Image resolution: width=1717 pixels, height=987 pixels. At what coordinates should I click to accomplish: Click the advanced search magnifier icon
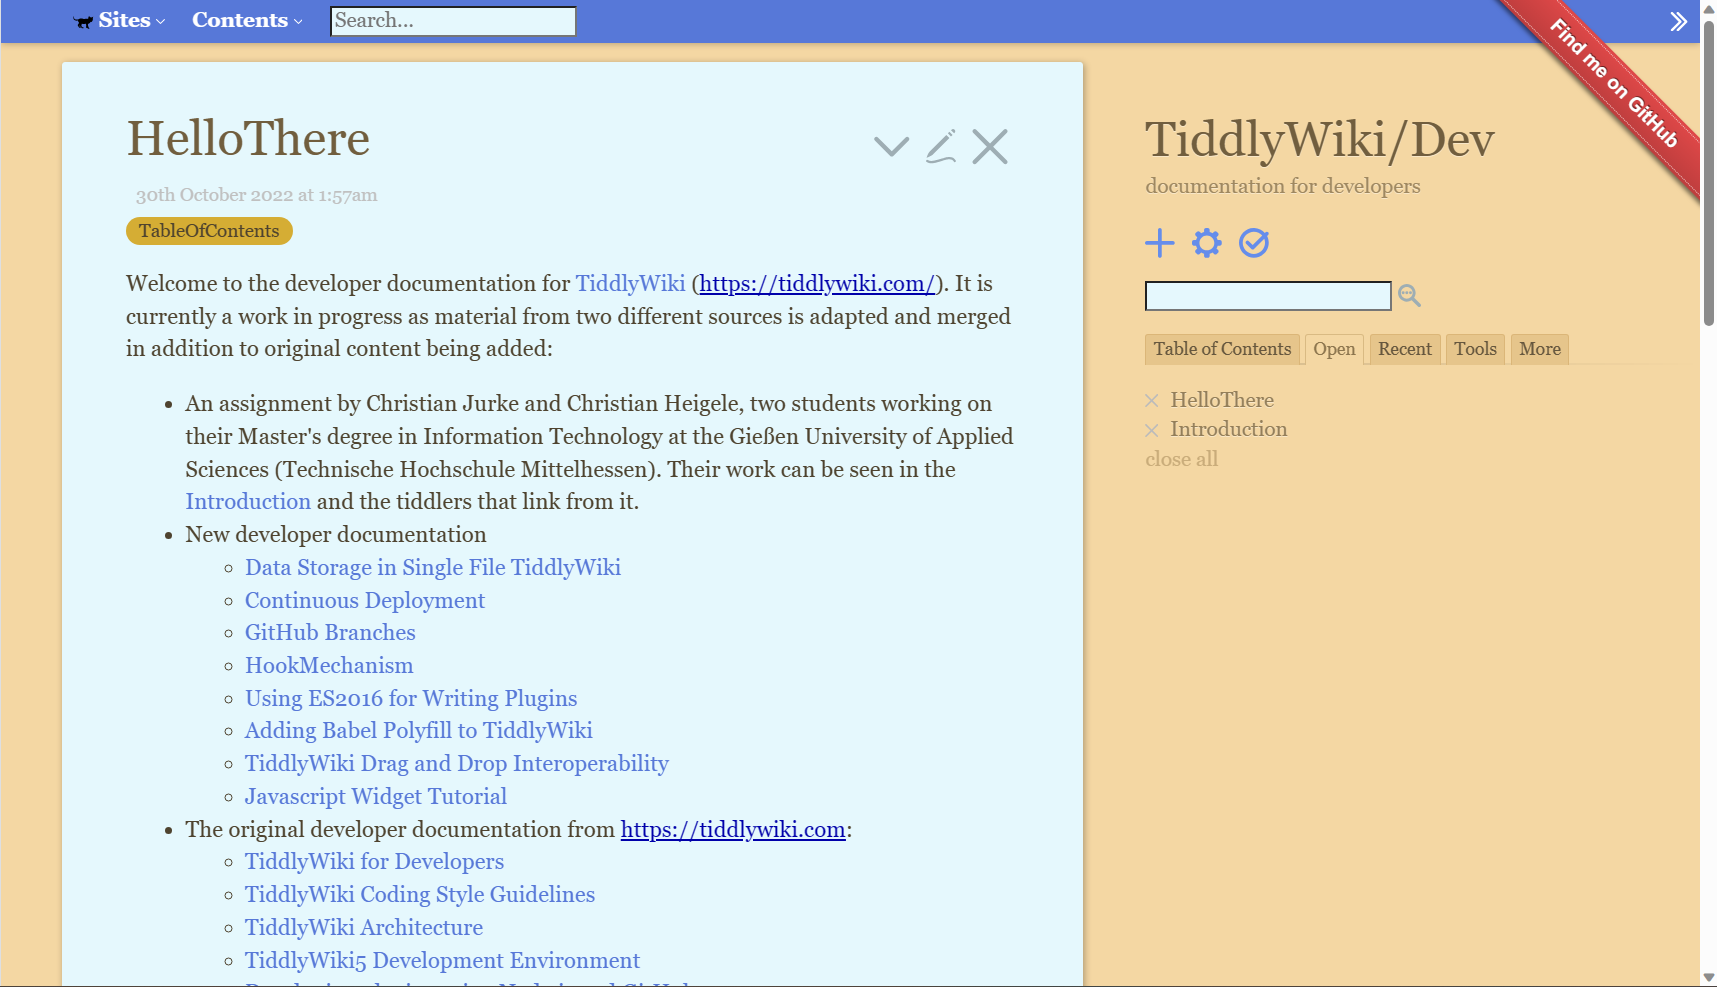pos(1409,295)
